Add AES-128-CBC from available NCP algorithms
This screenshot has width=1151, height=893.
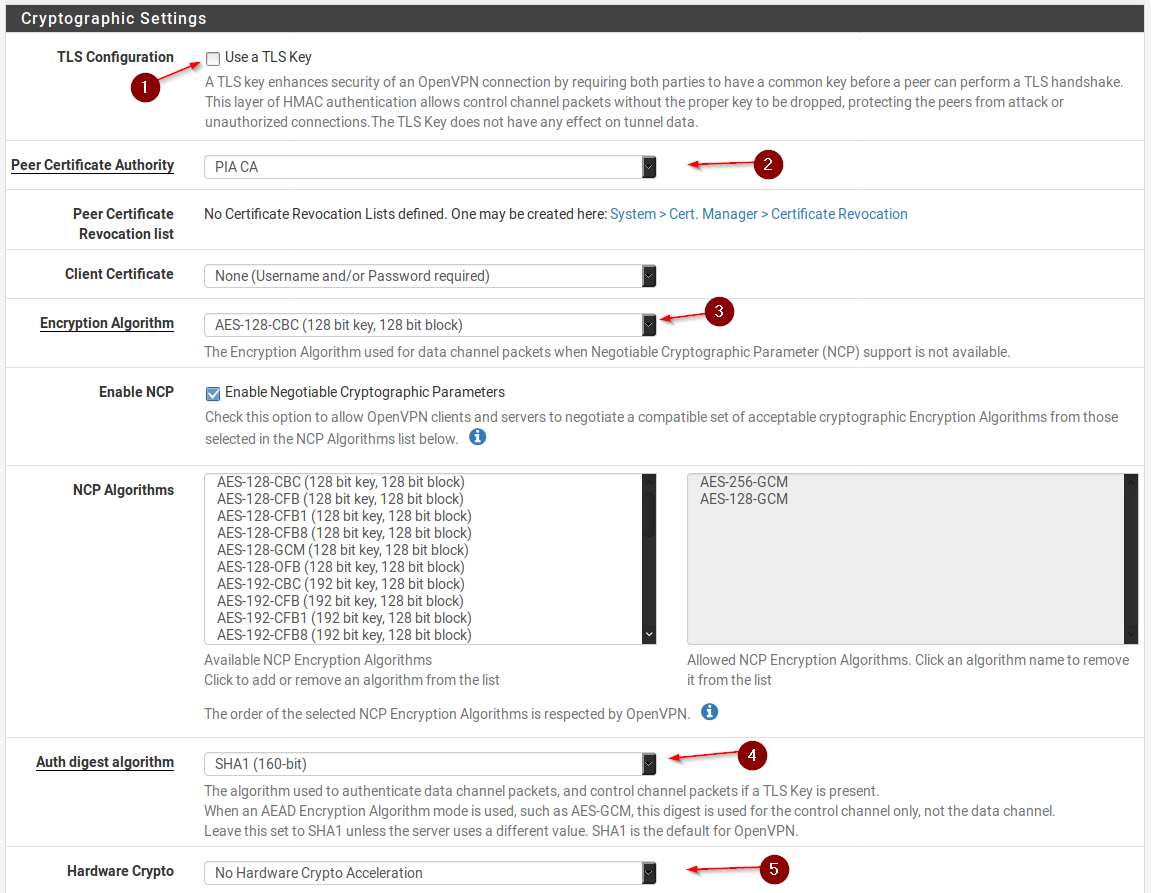(x=340, y=482)
